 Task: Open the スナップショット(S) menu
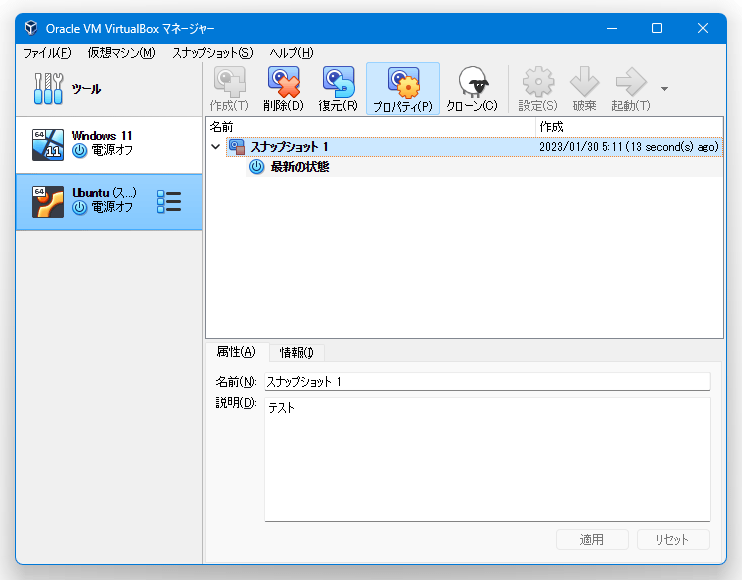212,53
